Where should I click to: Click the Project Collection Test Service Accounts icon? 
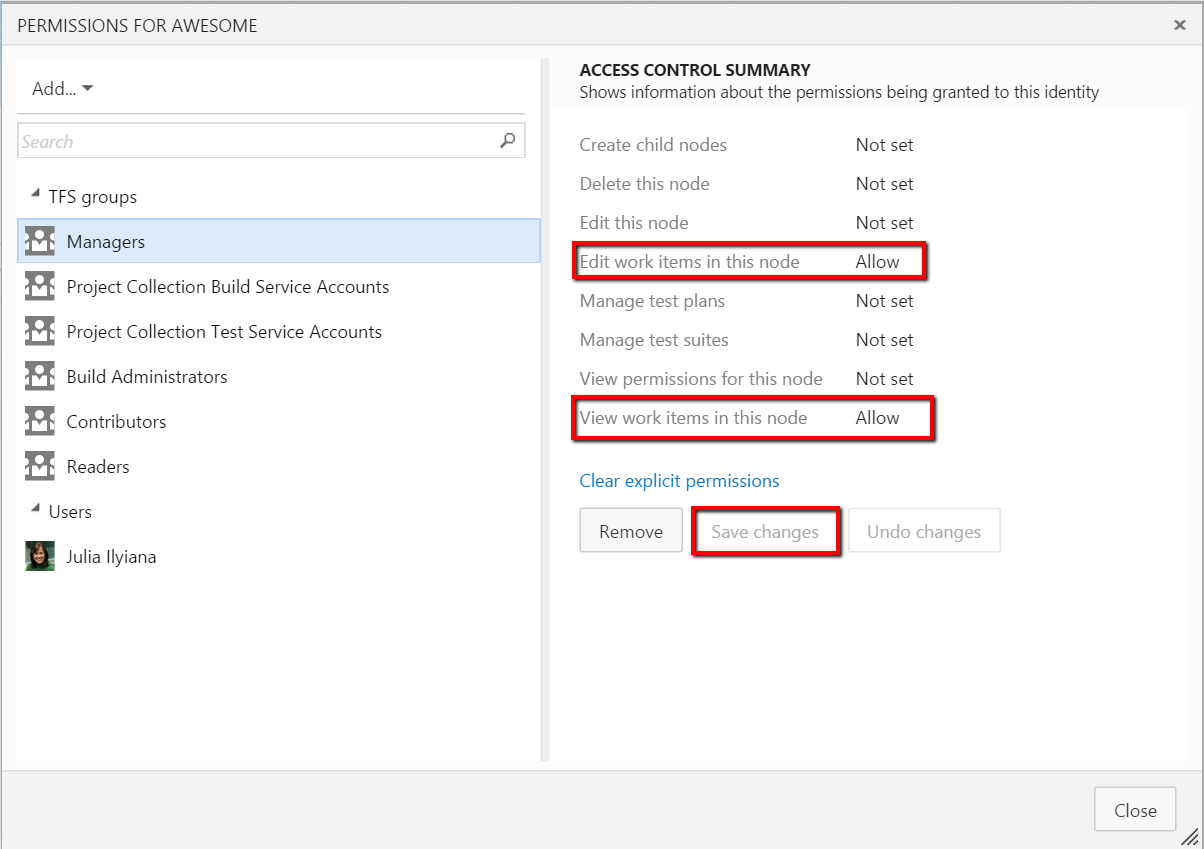click(x=40, y=332)
